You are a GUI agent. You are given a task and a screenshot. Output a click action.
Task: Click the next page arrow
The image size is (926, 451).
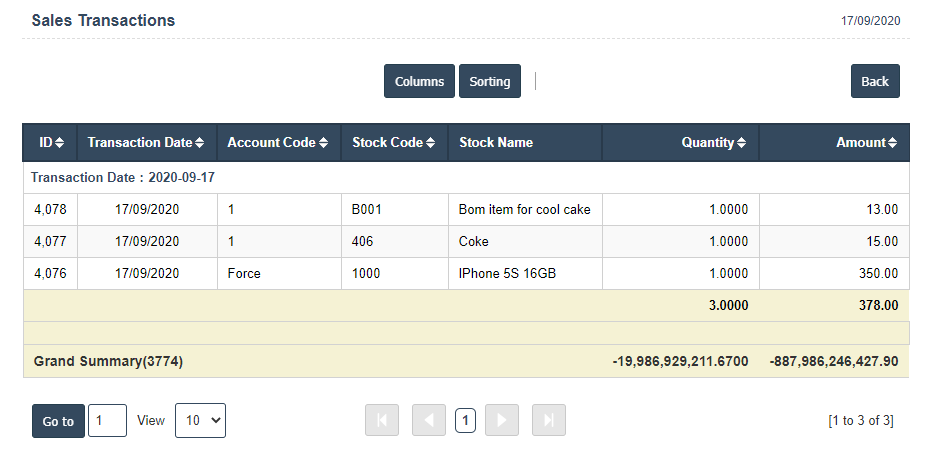(x=502, y=421)
